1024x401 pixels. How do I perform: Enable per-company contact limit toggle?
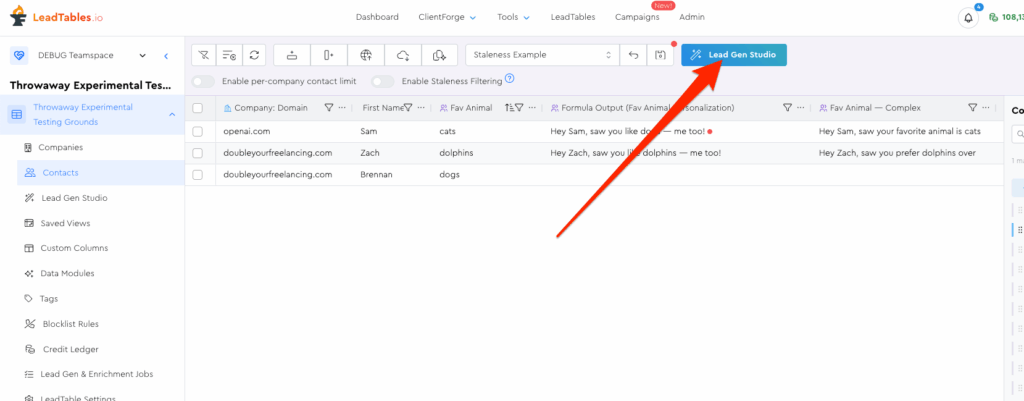(203, 81)
